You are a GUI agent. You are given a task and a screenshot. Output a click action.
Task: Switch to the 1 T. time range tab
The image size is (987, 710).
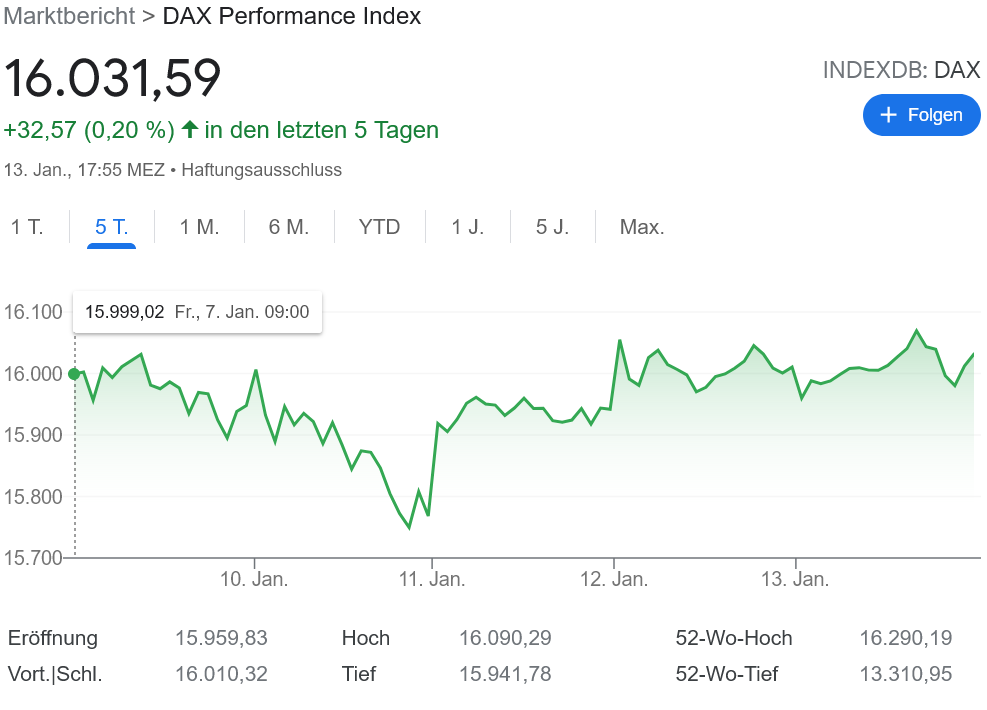28,227
